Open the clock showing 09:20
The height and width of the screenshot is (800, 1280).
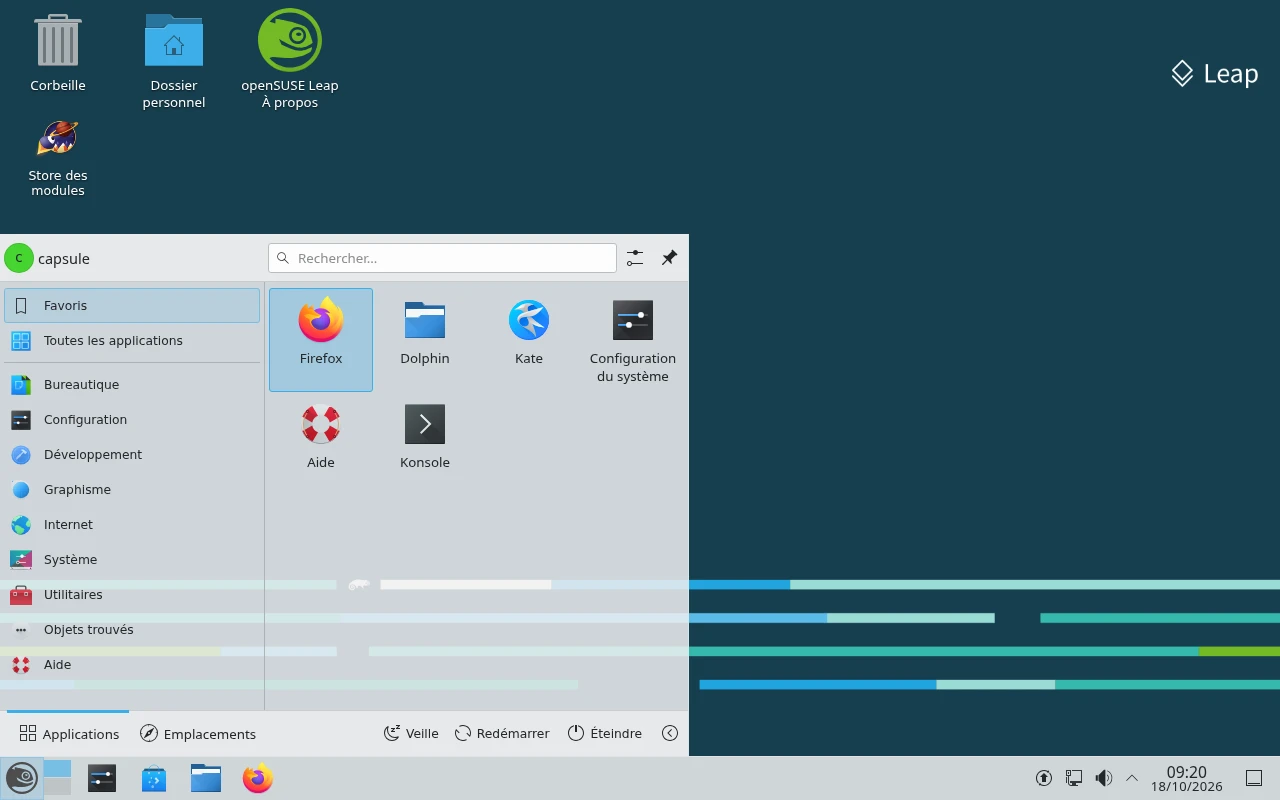pyautogui.click(x=1187, y=778)
